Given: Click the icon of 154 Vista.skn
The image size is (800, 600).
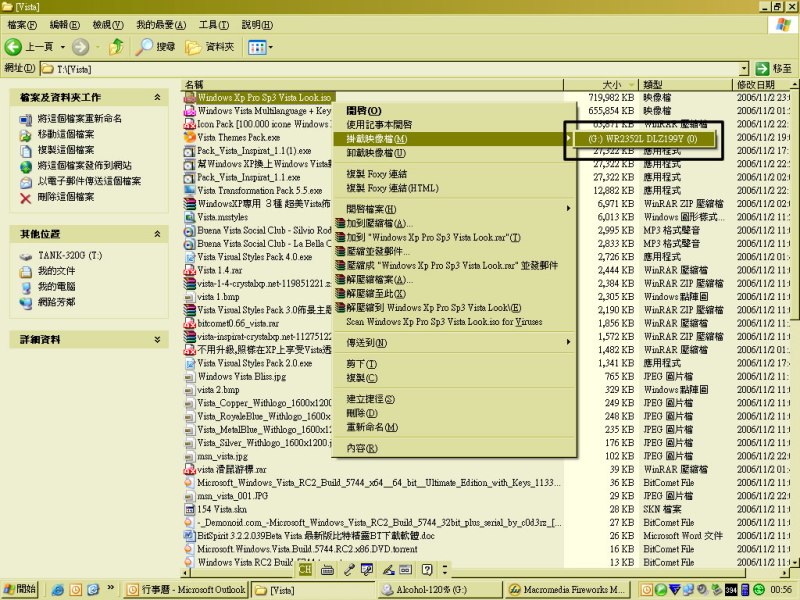Looking at the screenshot, I should pyautogui.click(x=190, y=509).
